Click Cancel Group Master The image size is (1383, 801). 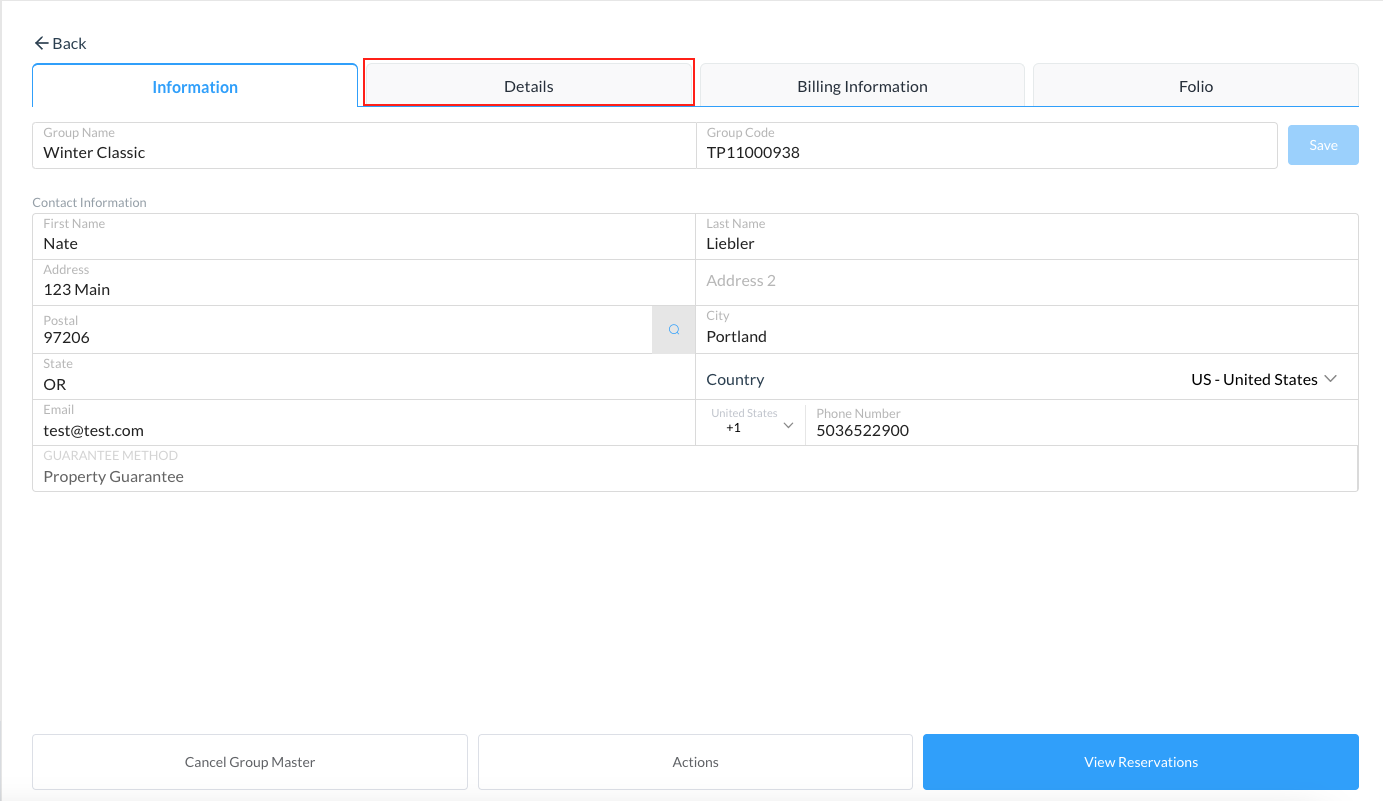click(x=249, y=761)
